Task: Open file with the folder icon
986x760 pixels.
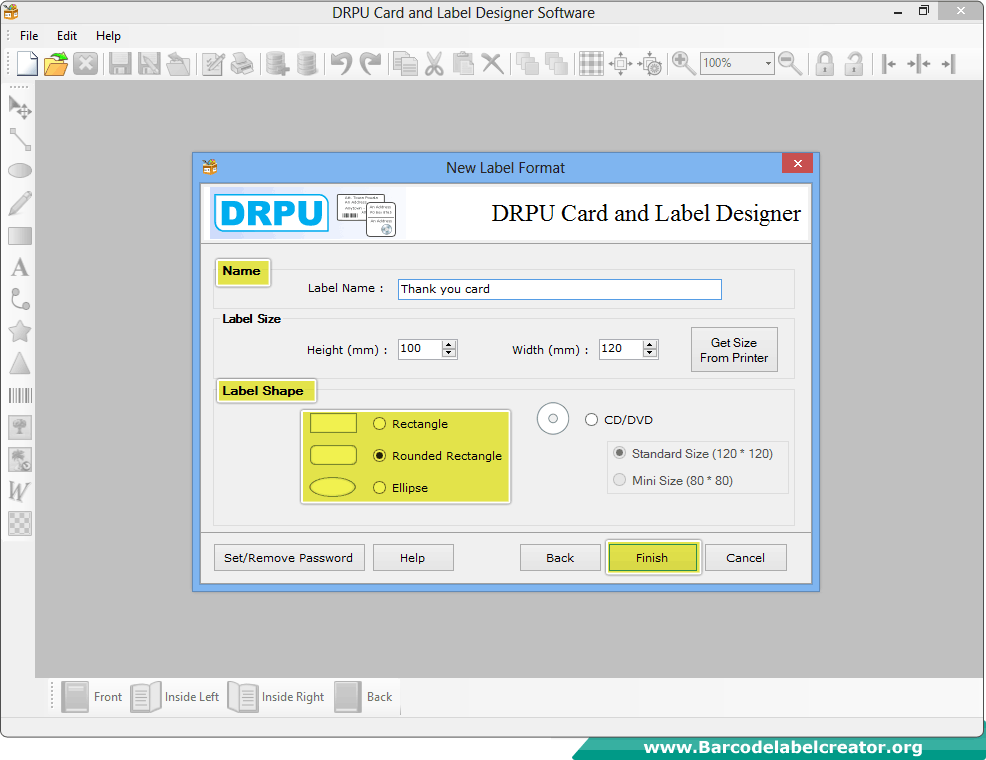Action: tap(56, 63)
